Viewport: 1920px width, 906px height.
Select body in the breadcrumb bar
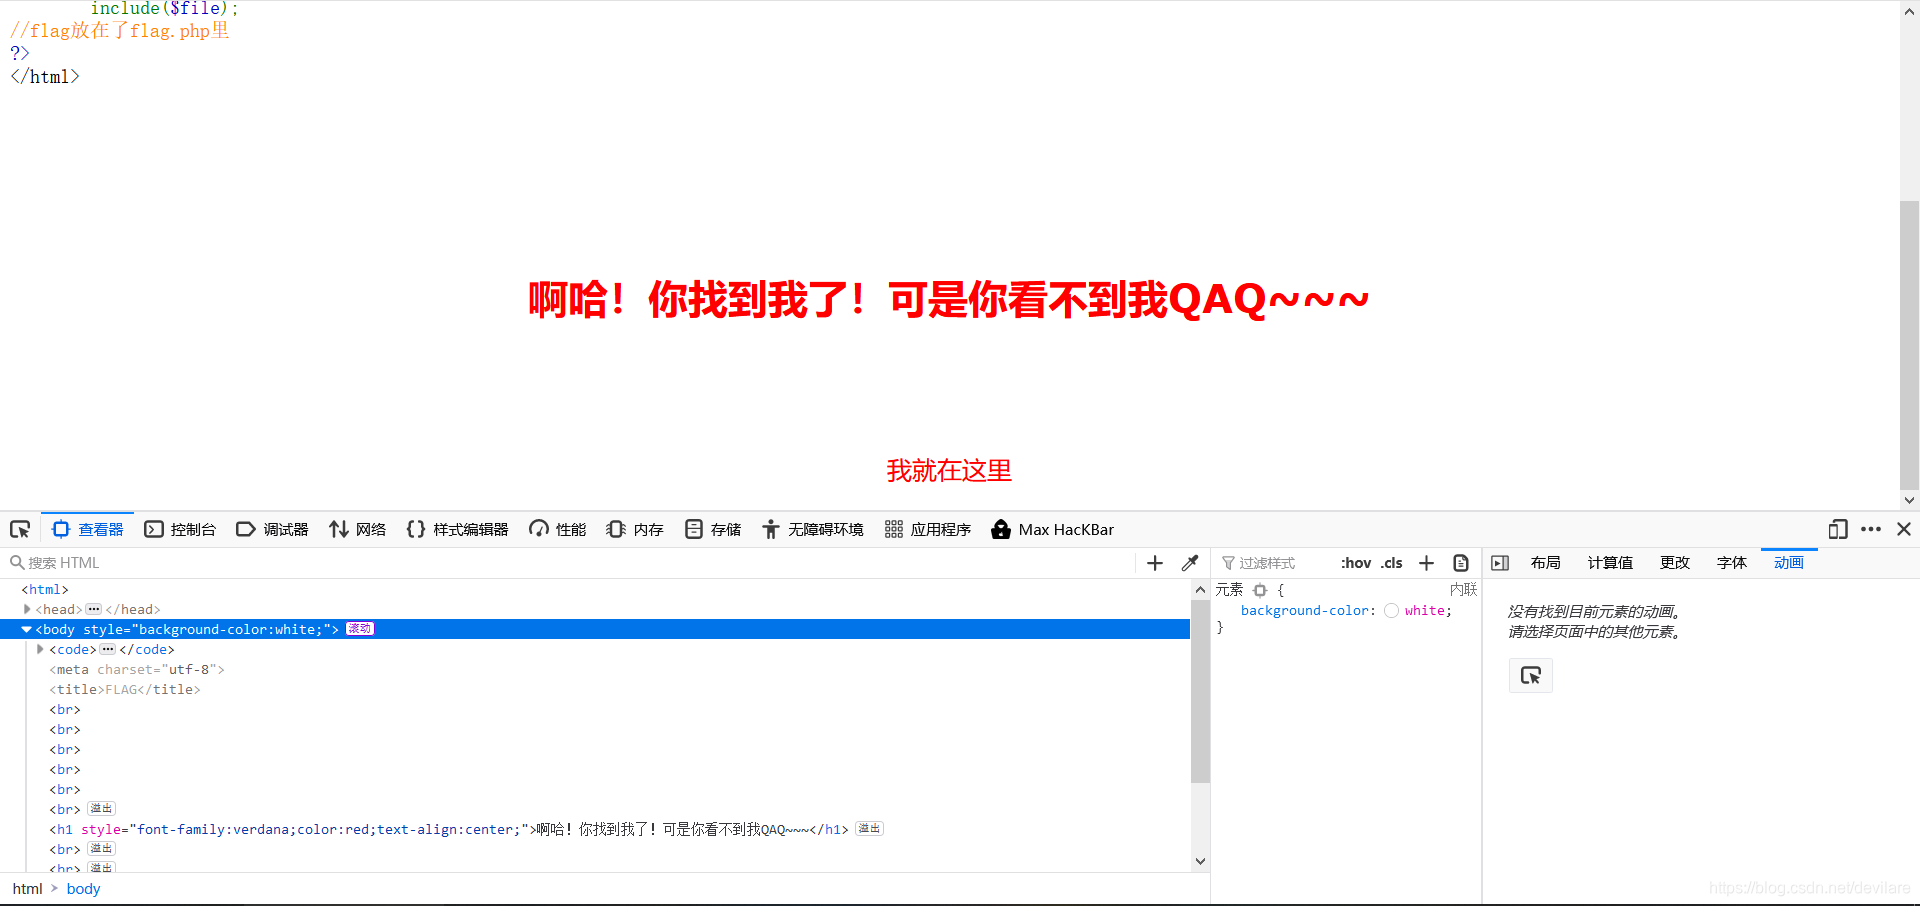click(x=83, y=888)
